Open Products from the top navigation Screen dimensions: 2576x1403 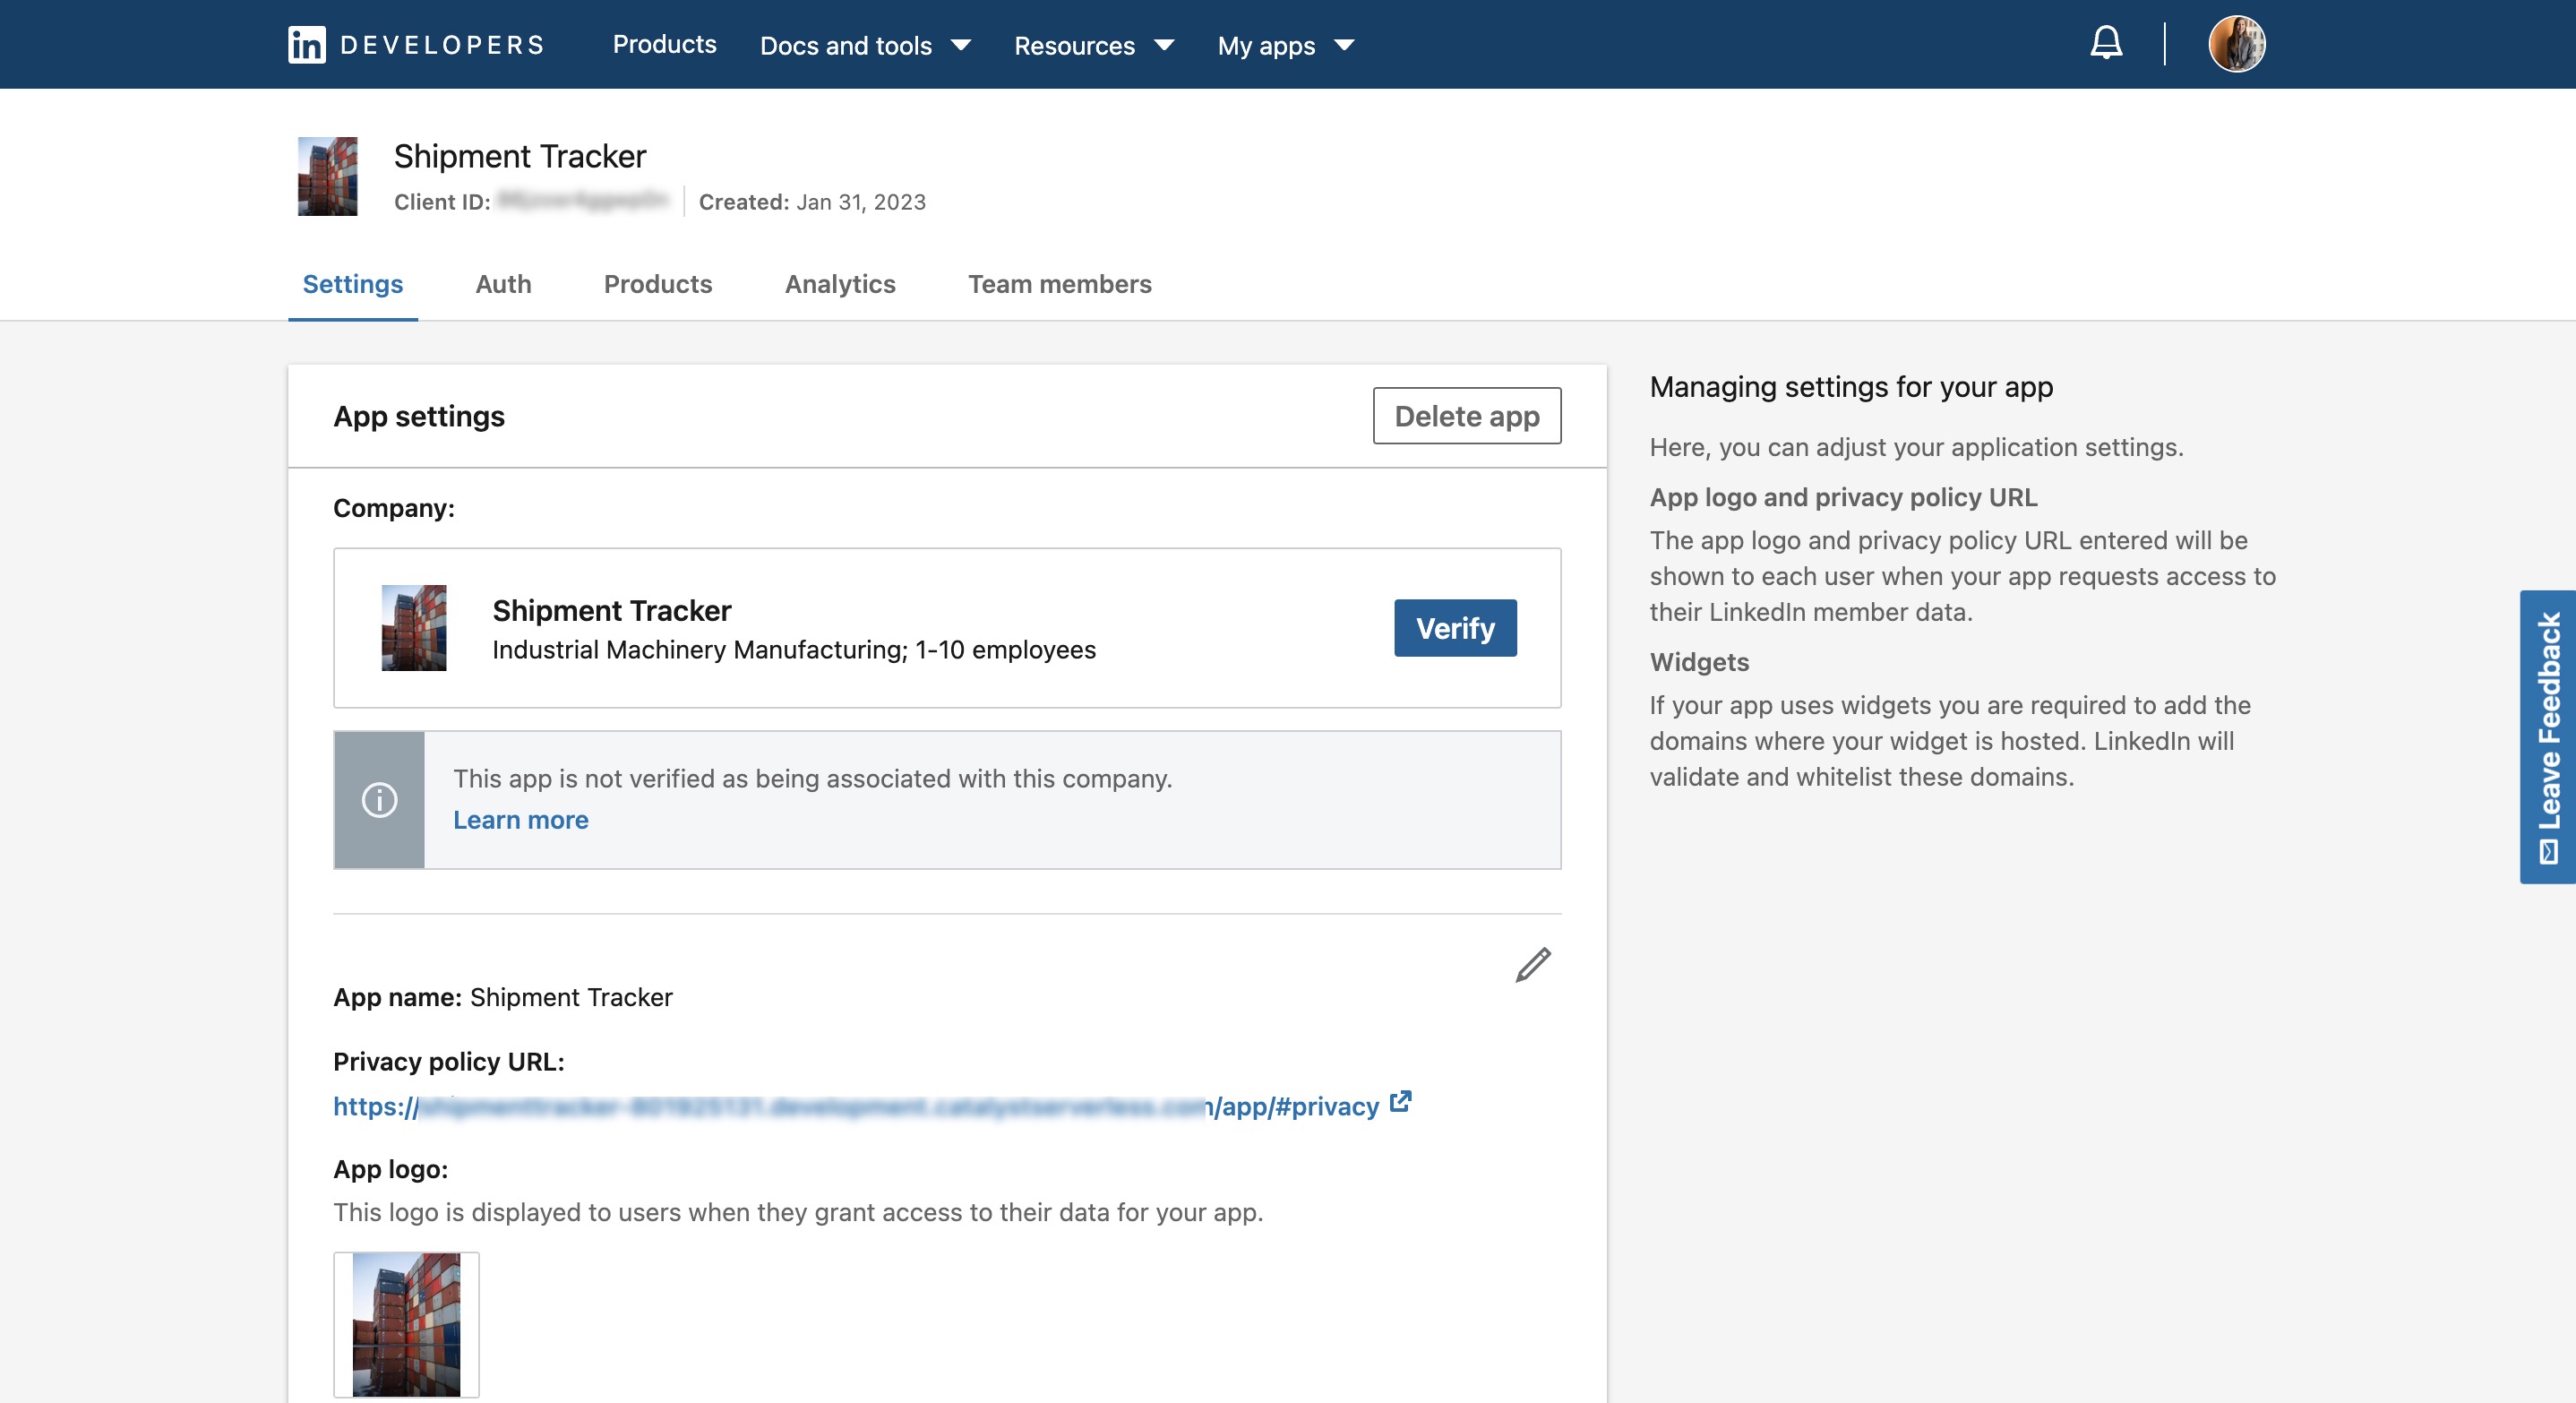pyautogui.click(x=664, y=45)
